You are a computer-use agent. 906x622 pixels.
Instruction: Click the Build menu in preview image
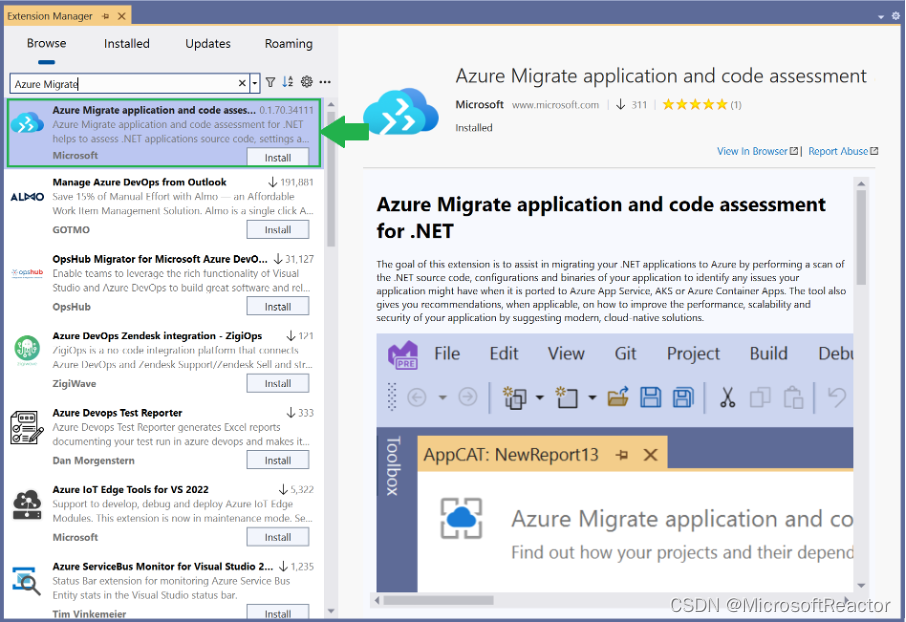click(768, 353)
